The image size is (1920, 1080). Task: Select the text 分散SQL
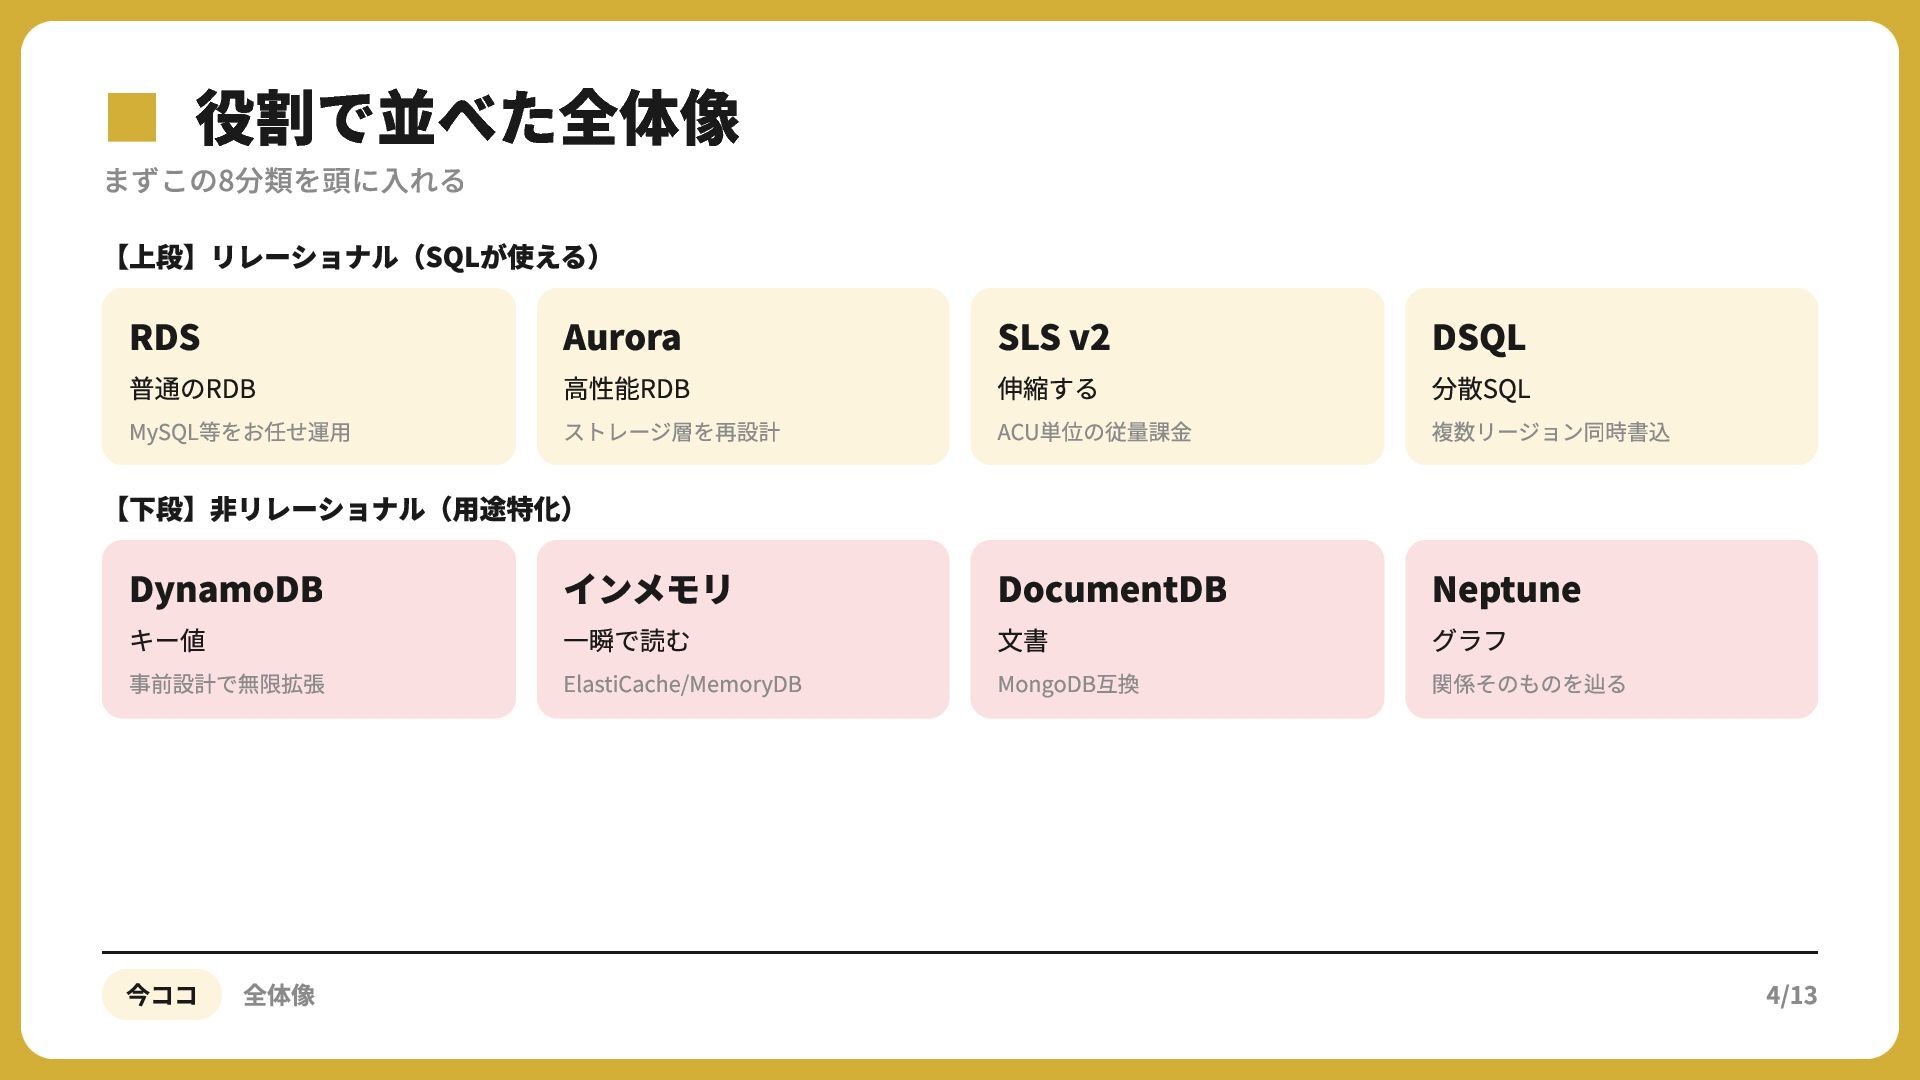(x=1481, y=388)
